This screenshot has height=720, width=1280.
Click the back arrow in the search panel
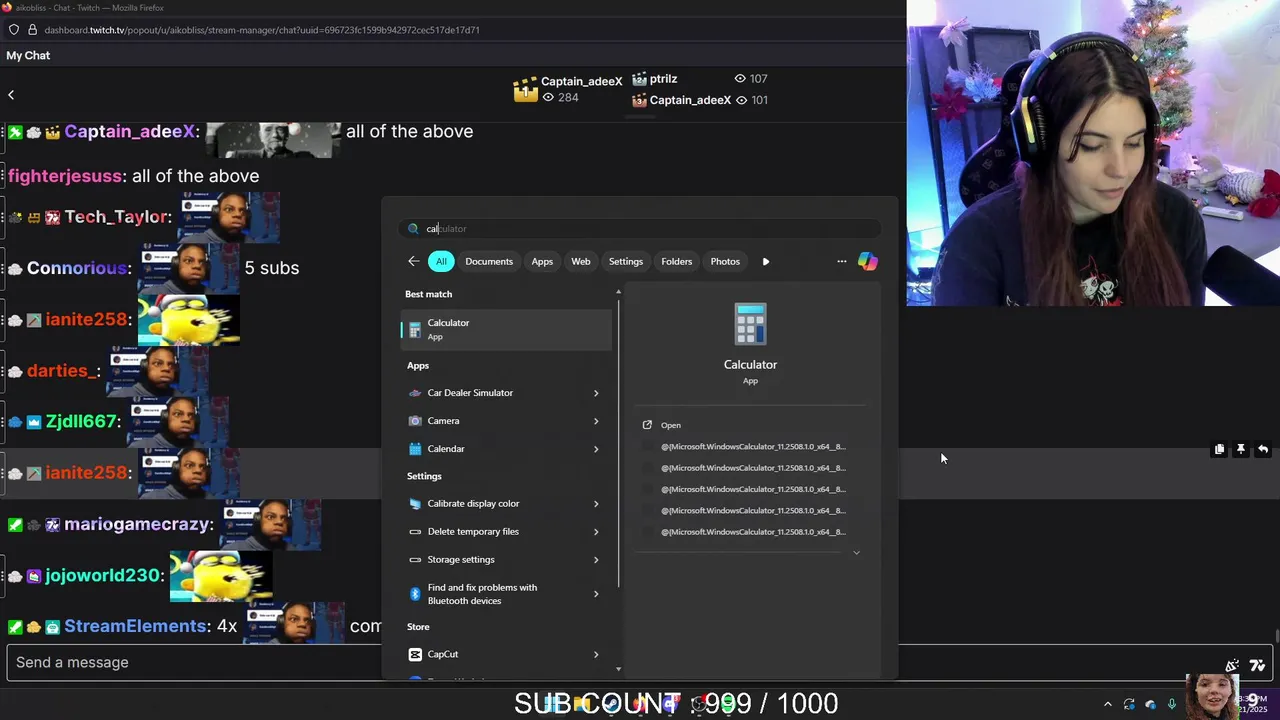pos(413,261)
